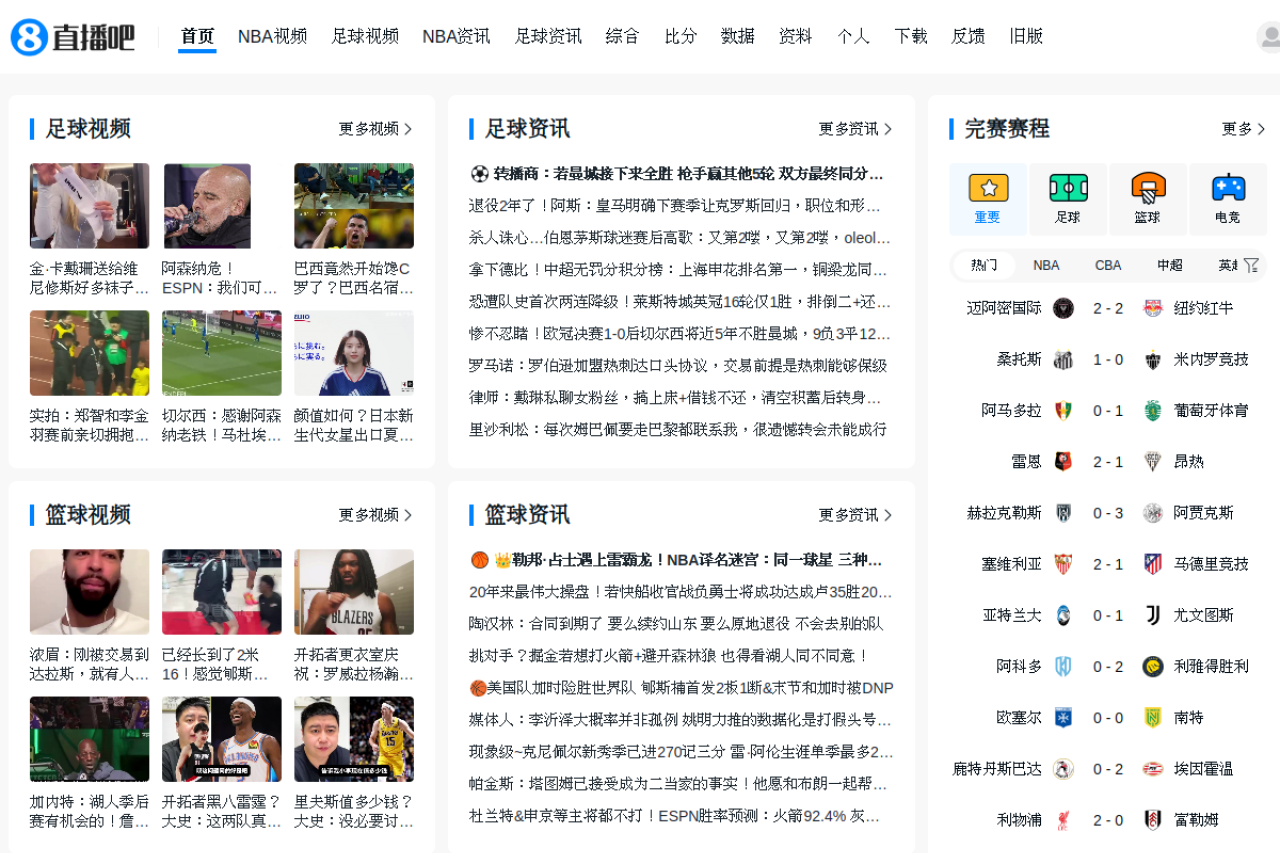Click the 亚特兰大 team crest

tap(1063, 615)
